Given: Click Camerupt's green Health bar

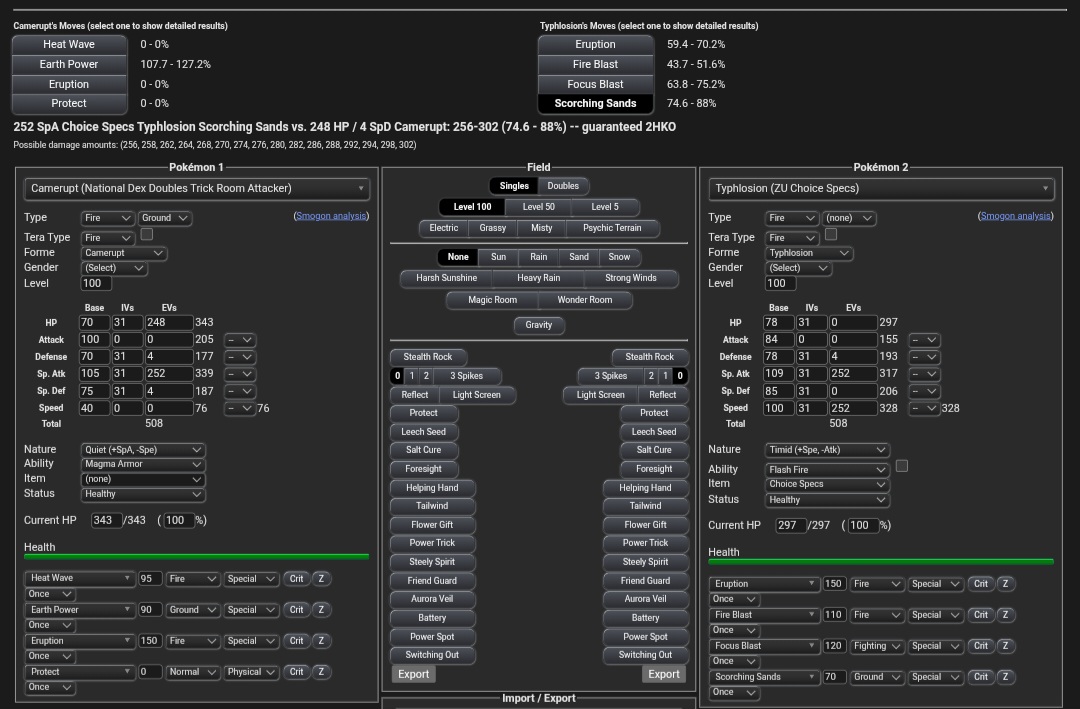Looking at the screenshot, I should [x=196, y=557].
